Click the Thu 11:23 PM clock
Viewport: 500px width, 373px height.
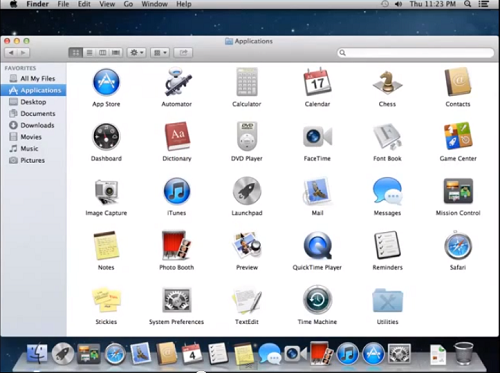coord(433,4)
